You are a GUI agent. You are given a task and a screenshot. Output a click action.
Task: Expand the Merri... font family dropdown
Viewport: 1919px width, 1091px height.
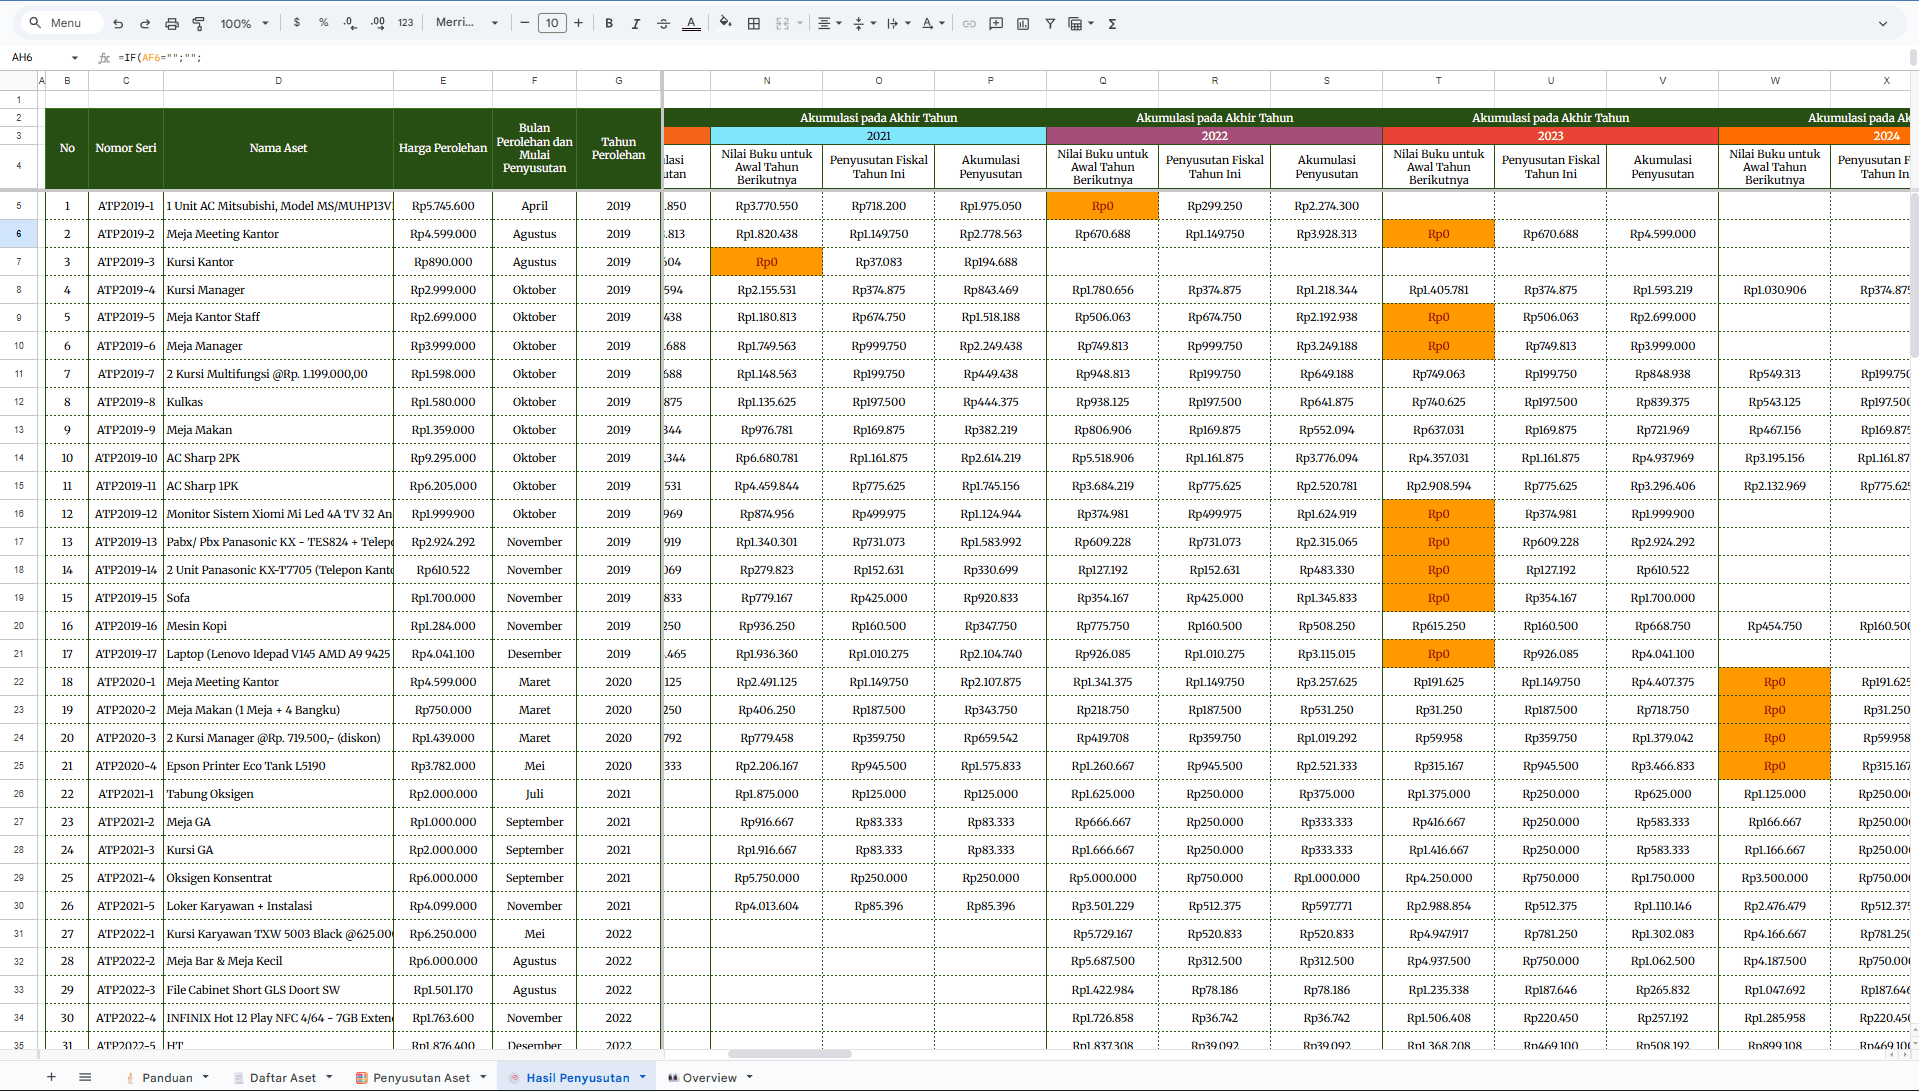tap(467, 23)
